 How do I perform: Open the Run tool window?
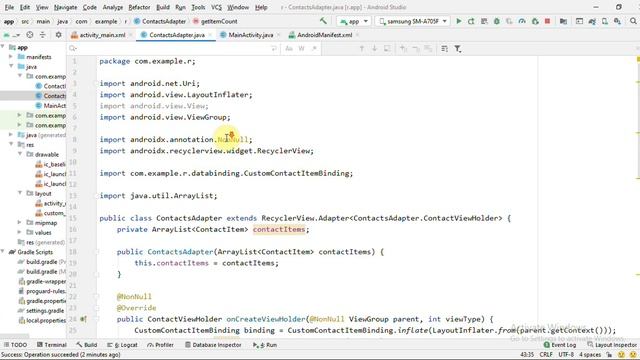tap(265, 345)
